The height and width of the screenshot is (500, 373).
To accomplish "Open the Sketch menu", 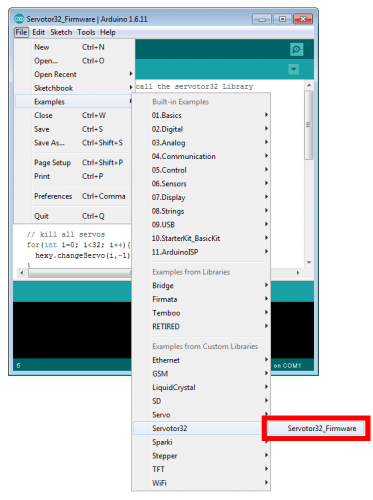I will coord(61,32).
